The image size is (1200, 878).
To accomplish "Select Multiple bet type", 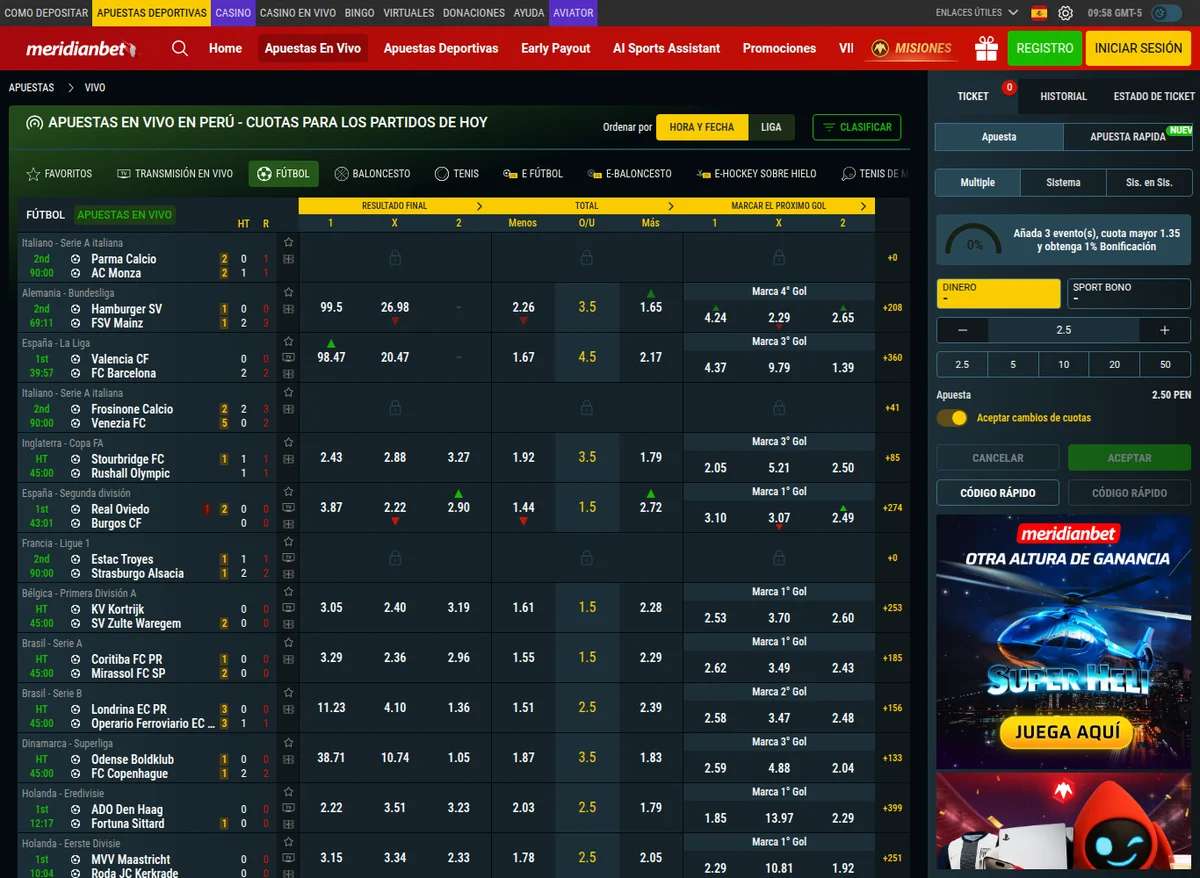I will point(978,183).
